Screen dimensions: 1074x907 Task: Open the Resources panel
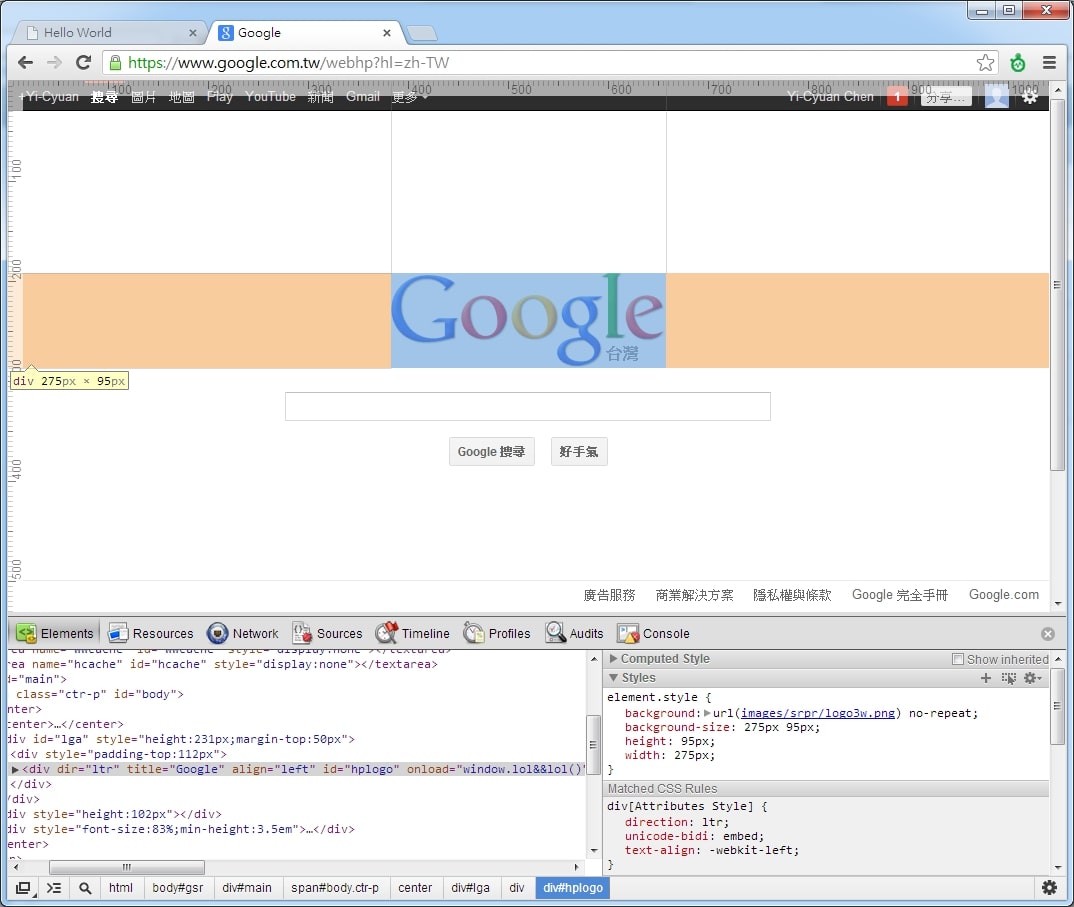click(x=151, y=633)
